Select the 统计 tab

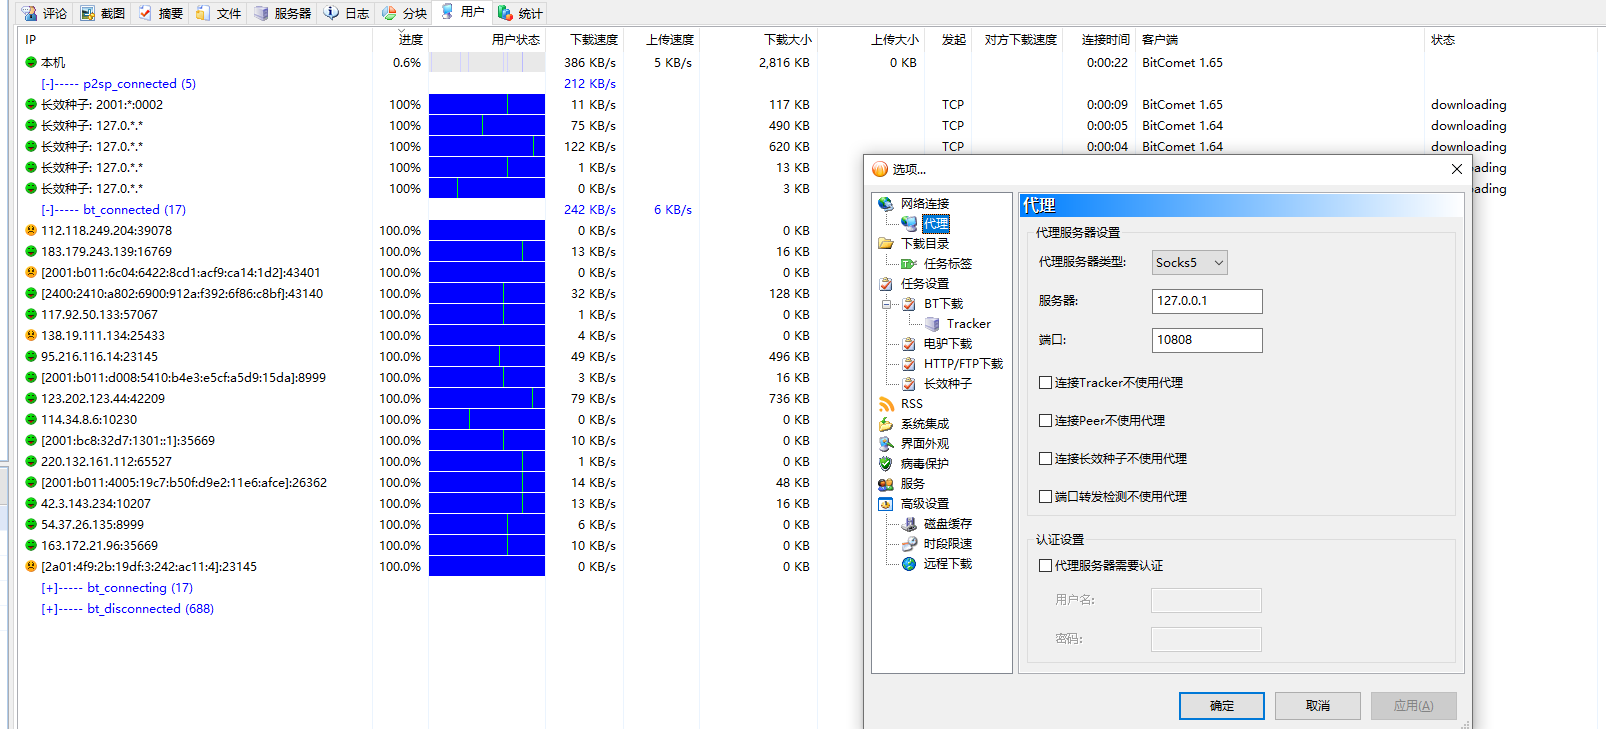click(x=520, y=13)
